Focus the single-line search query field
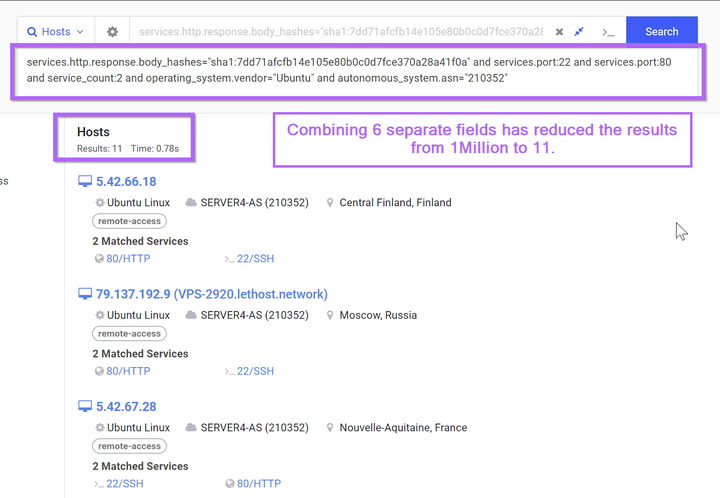 [341, 32]
